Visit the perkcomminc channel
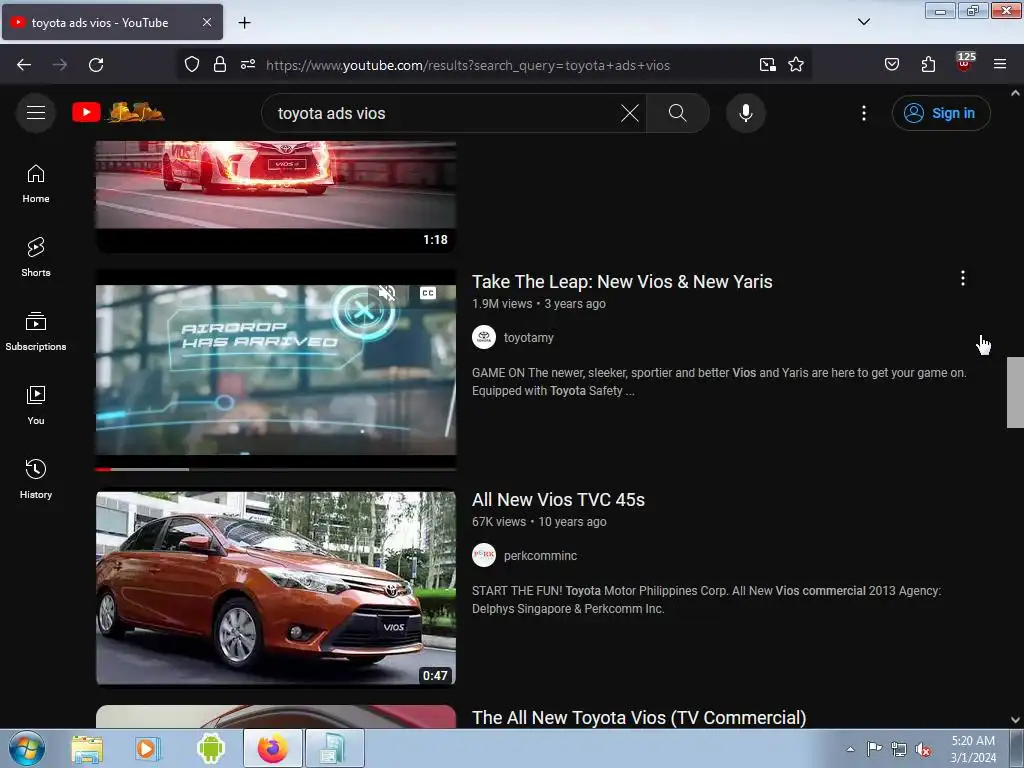This screenshot has width=1024, height=768. [x=540, y=556]
